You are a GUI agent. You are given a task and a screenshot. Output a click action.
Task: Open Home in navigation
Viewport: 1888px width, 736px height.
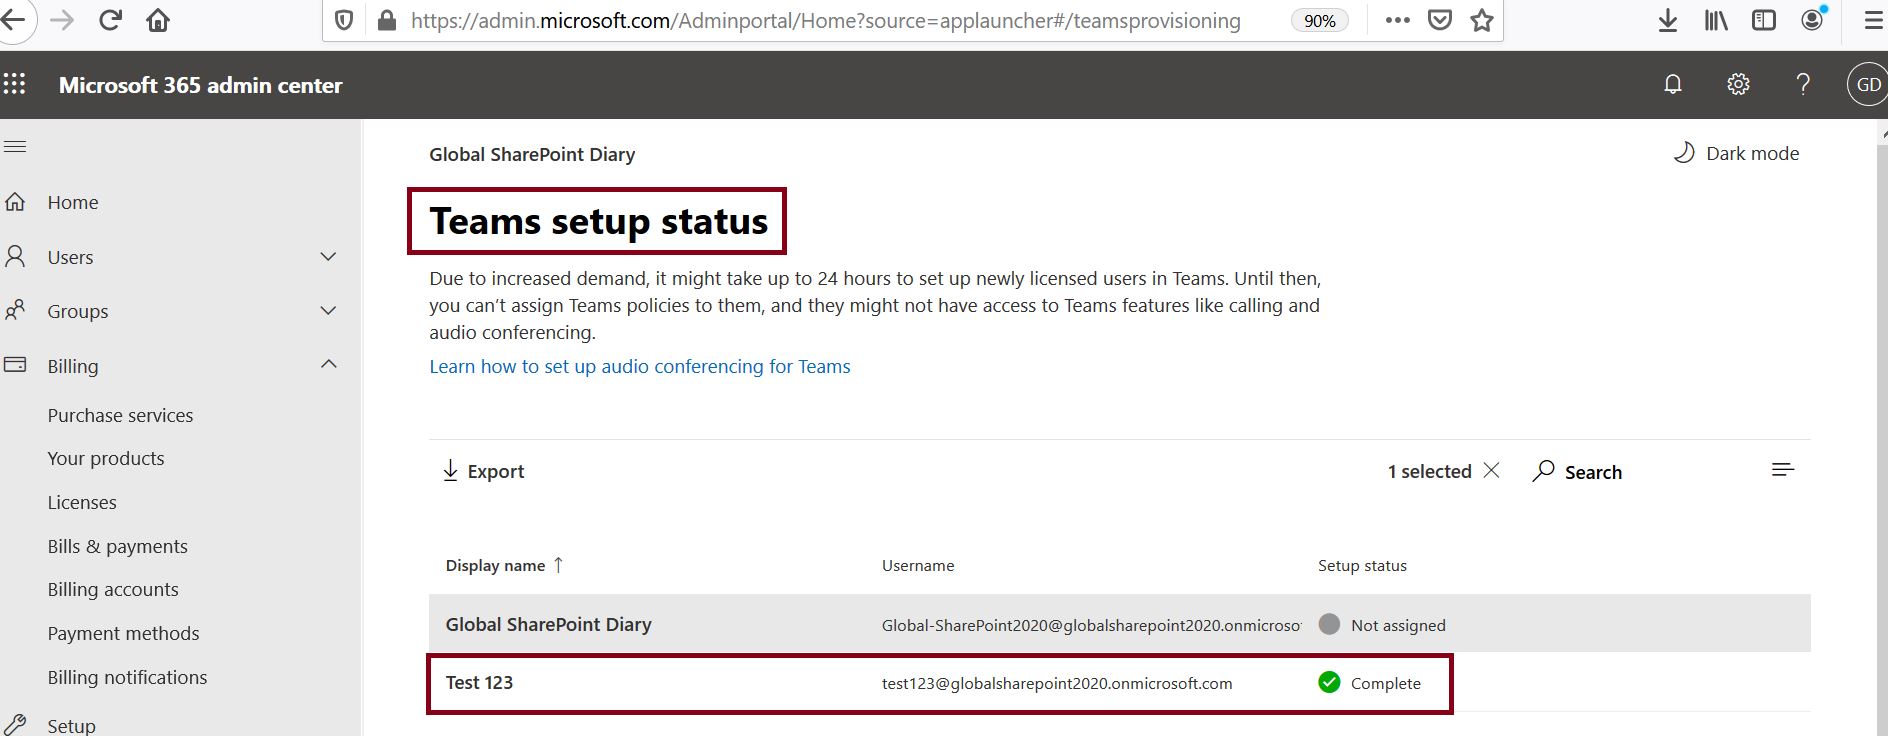(x=73, y=202)
